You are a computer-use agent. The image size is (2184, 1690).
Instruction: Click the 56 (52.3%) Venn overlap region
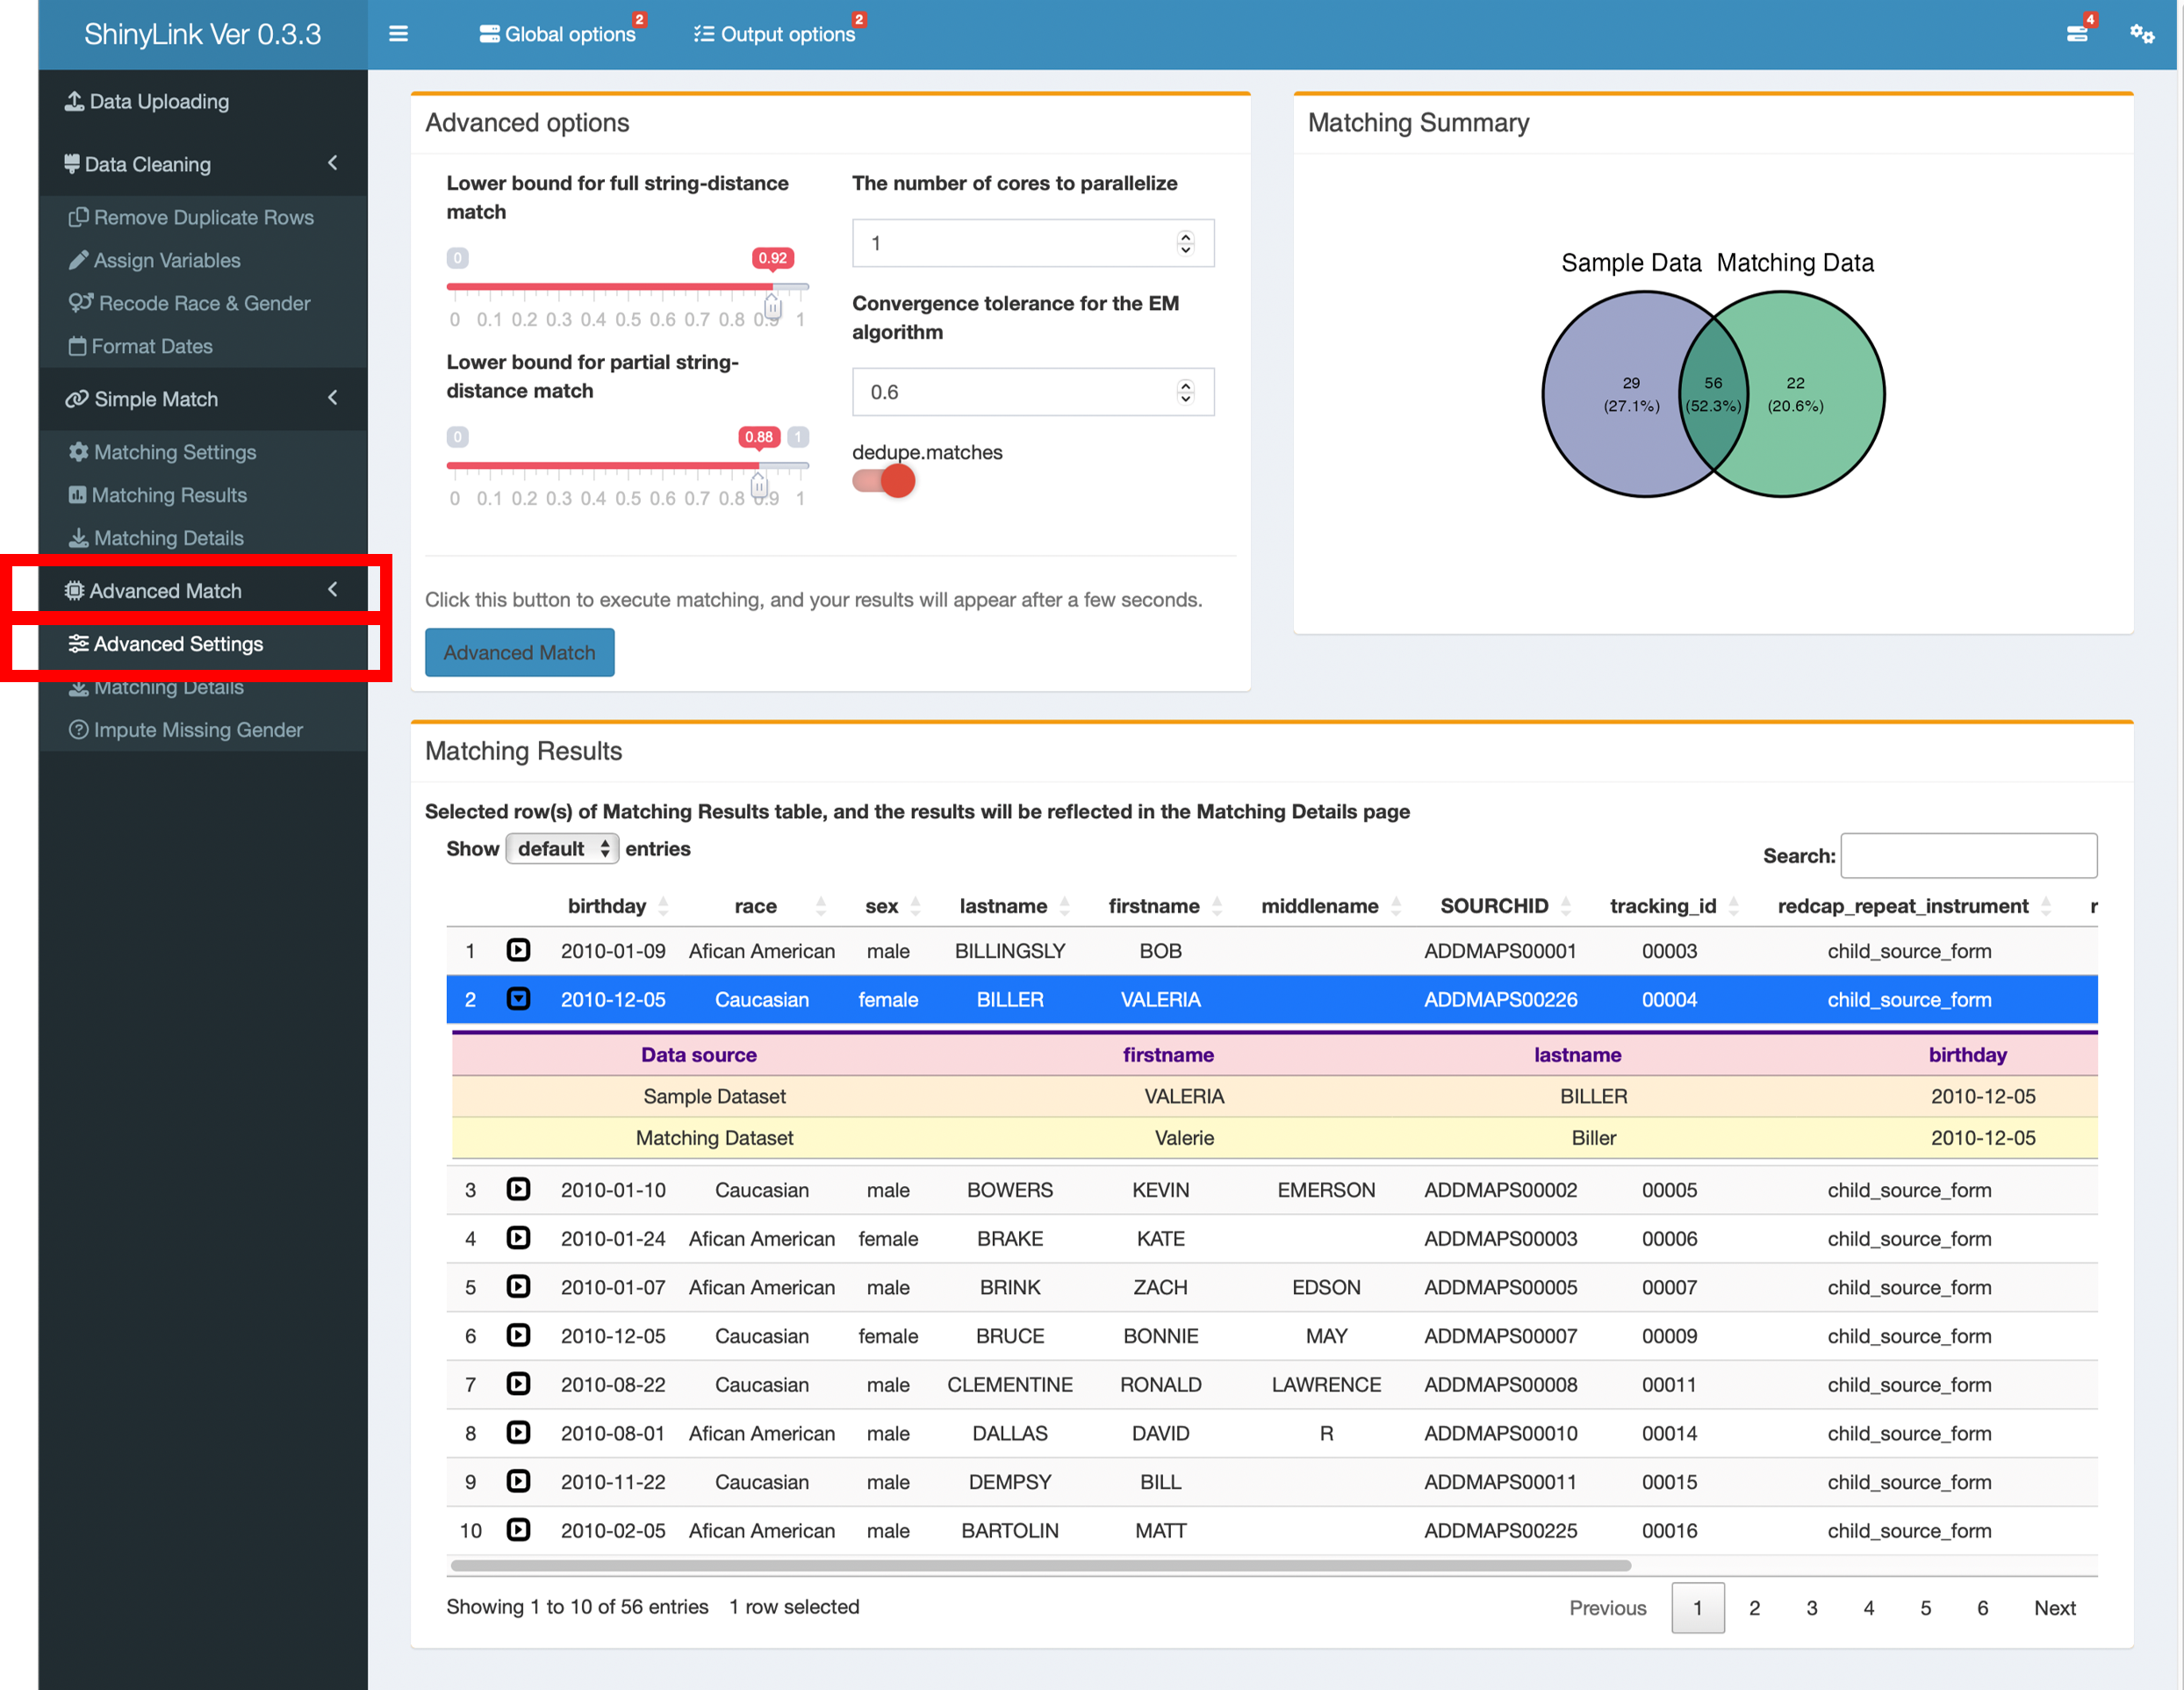point(1713,394)
